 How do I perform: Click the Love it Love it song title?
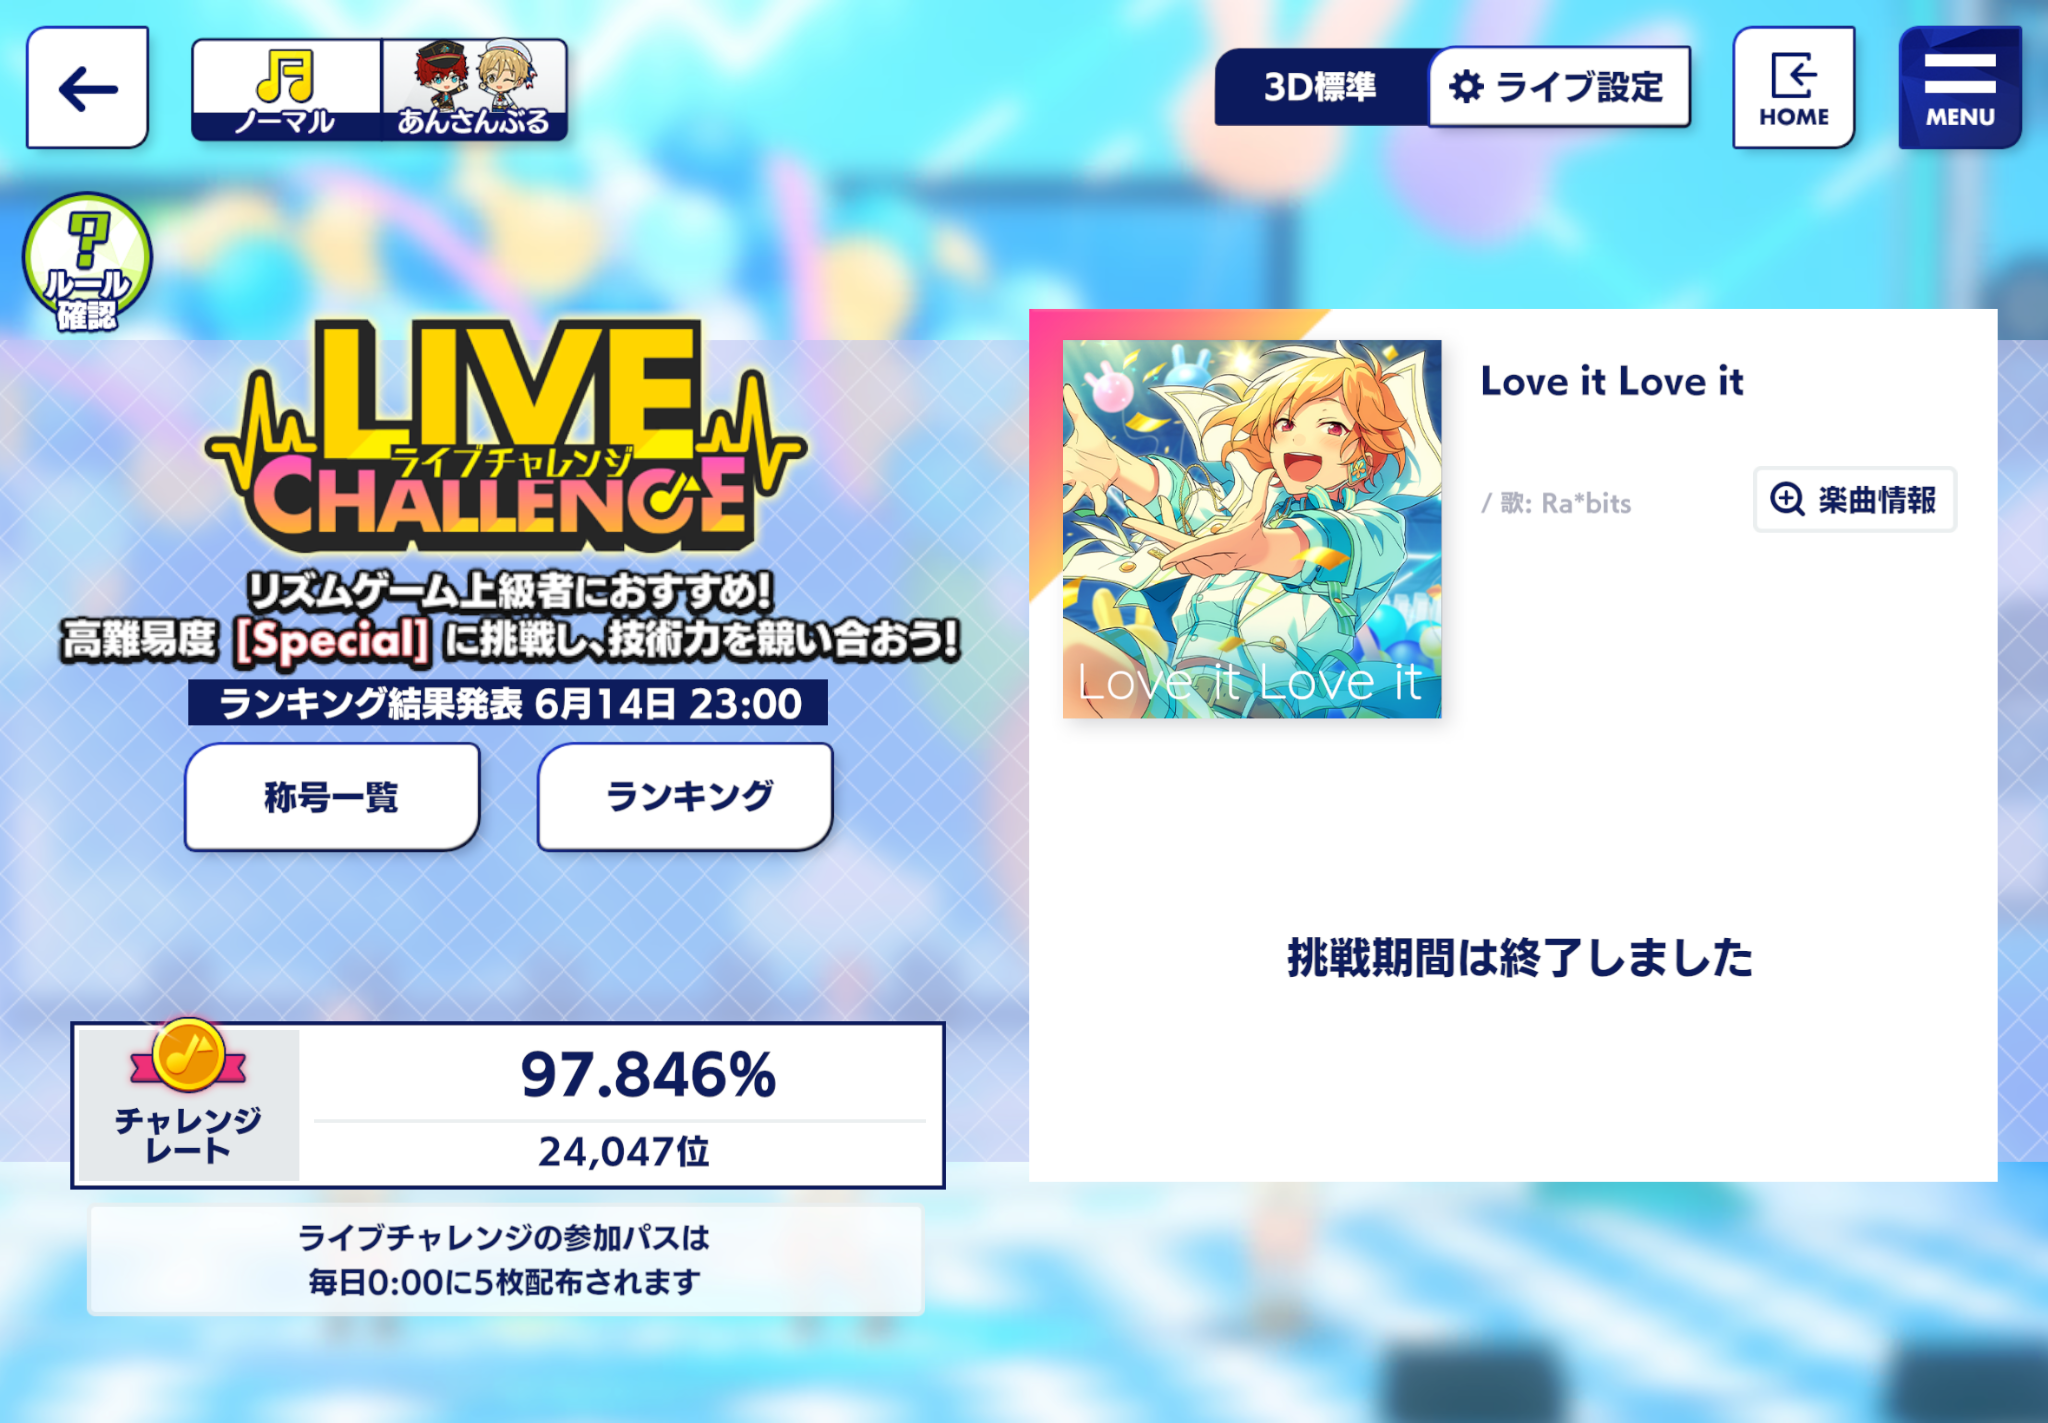pyautogui.click(x=1612, y=381)
